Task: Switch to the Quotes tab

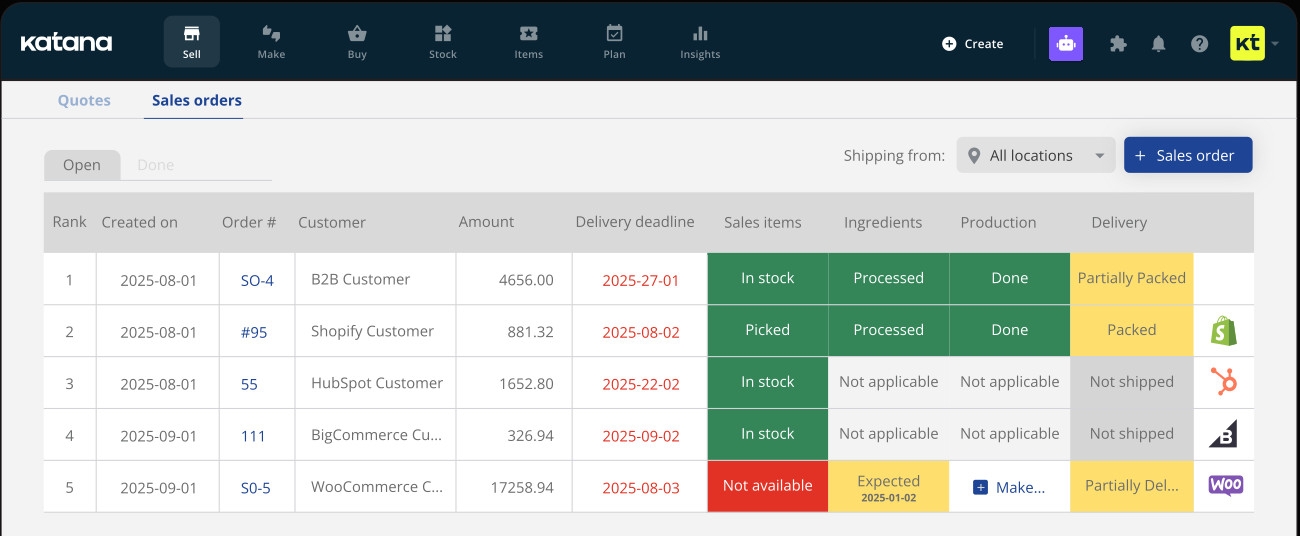Action: point(84,100)
